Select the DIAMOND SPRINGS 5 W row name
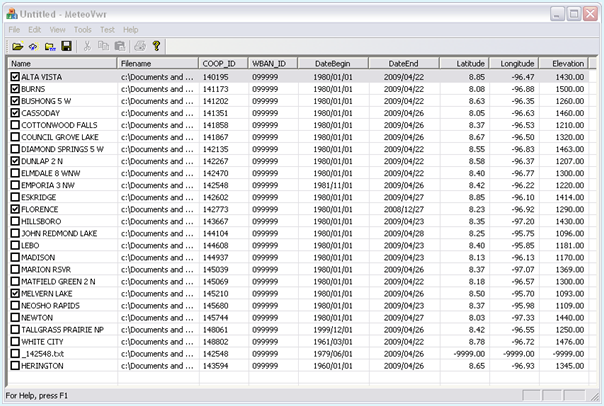This screenshot has width=604, height=406. [x=62, y=149]
